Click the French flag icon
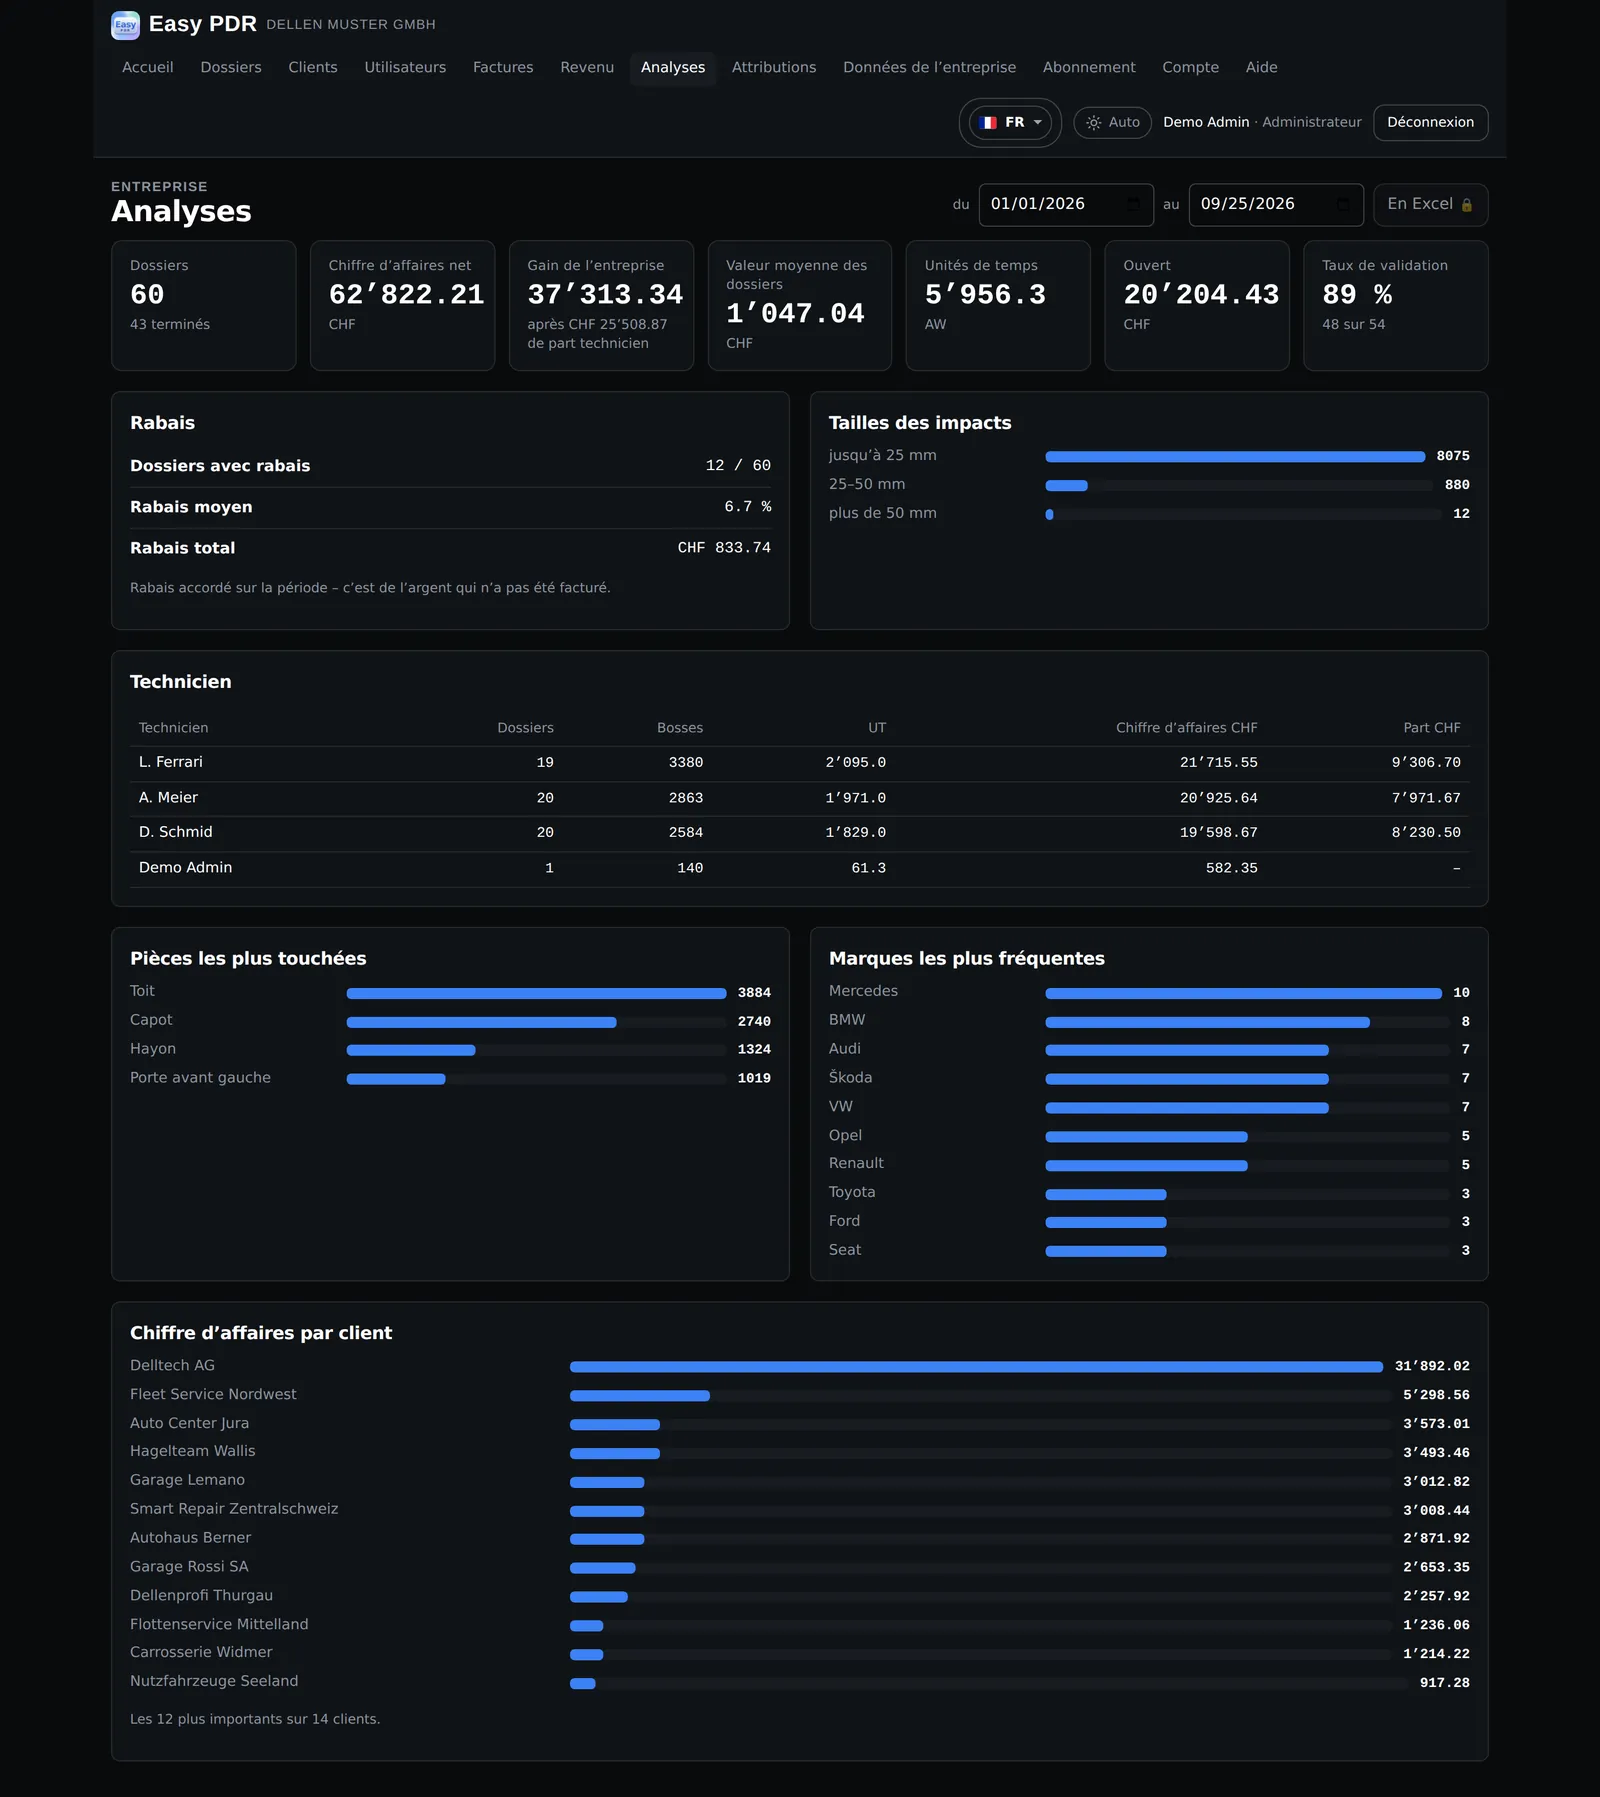1600x1797 pixels. click(989, 122)
